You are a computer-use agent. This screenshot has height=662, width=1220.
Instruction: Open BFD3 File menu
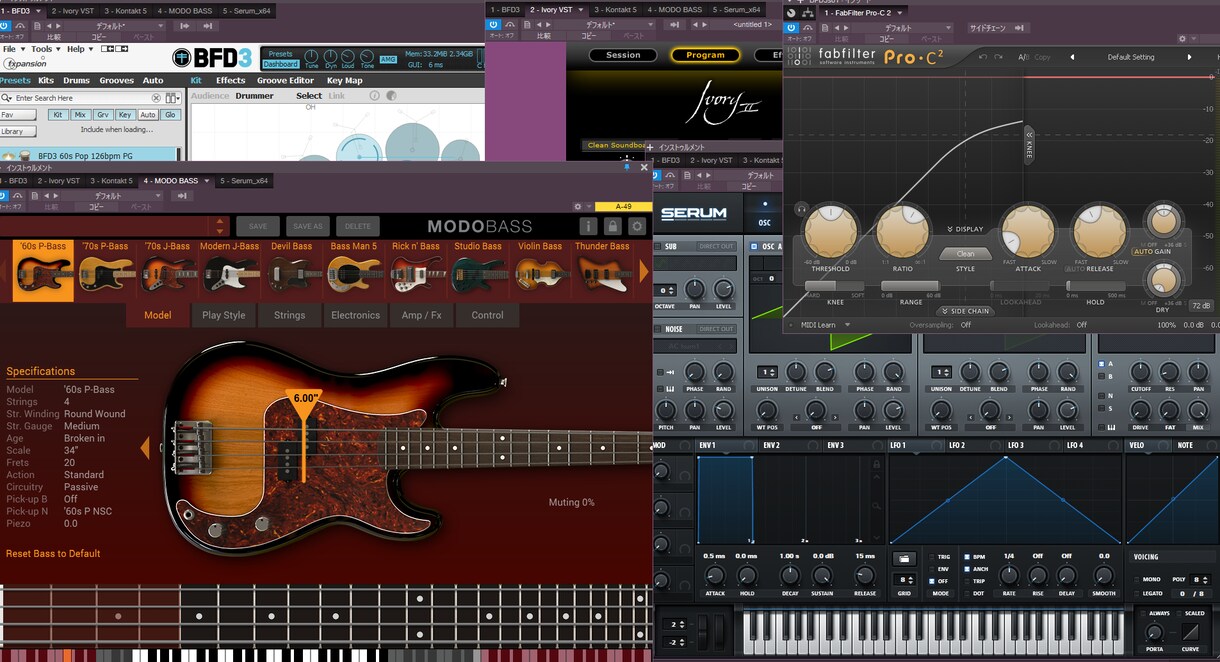(x=12, y=49)
